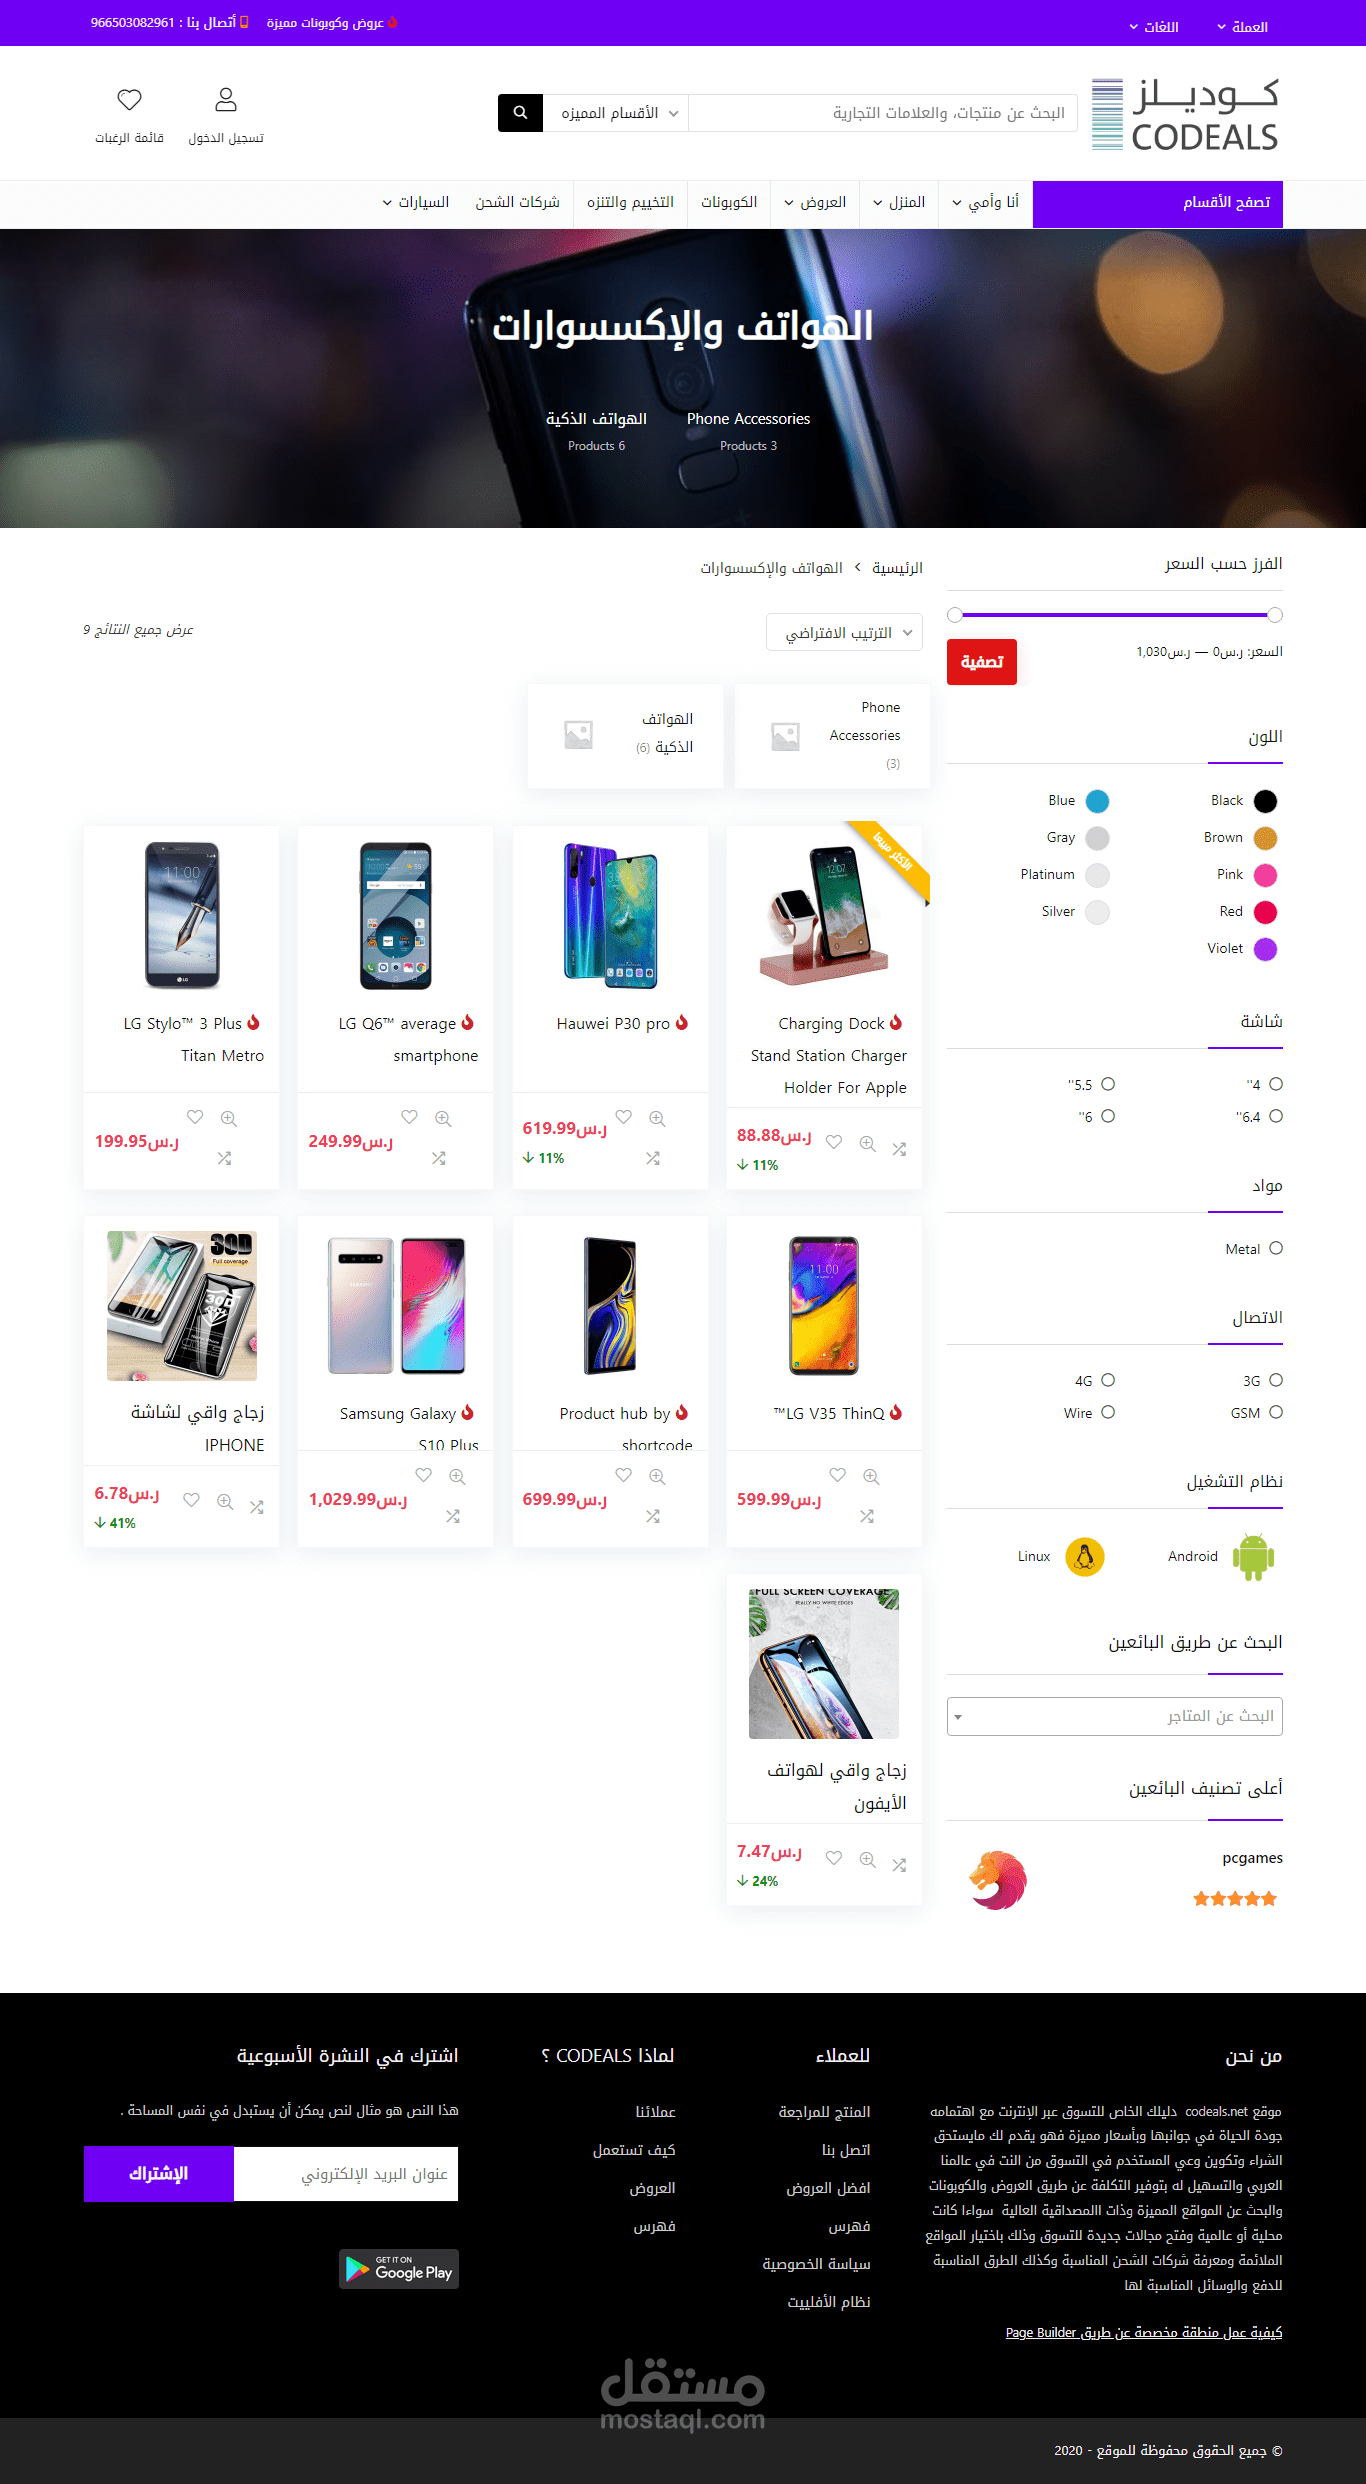Image resolution: width=1366 pixels, height=2484 pixels.
Task: Quick view the Hauwei P30 pro
Action: tap(657, 1118)
